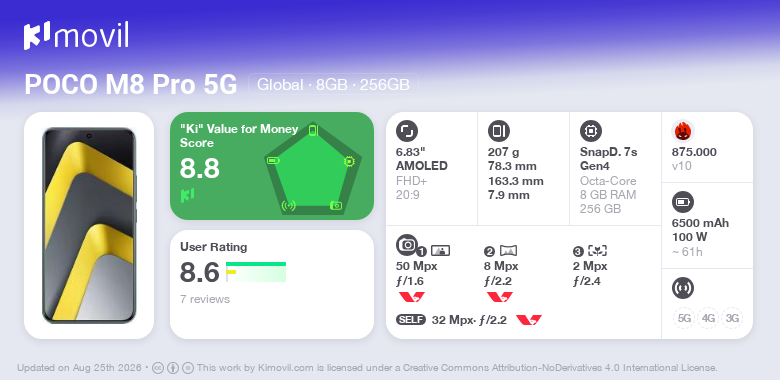Select the 4G network badge
This screenshot has width=780, height=380.
pos(708,318)
